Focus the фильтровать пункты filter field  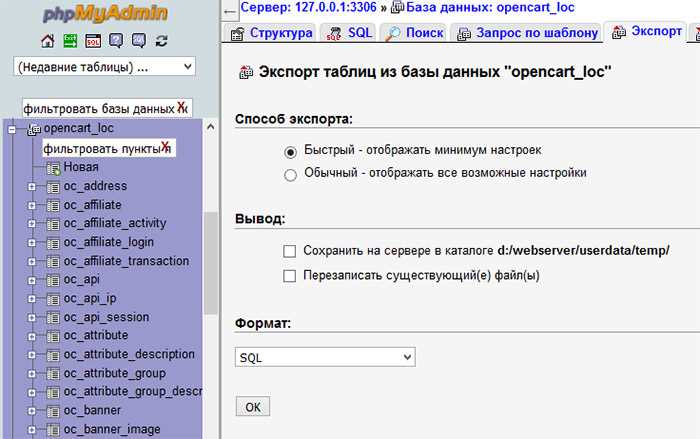coord(109,148)
